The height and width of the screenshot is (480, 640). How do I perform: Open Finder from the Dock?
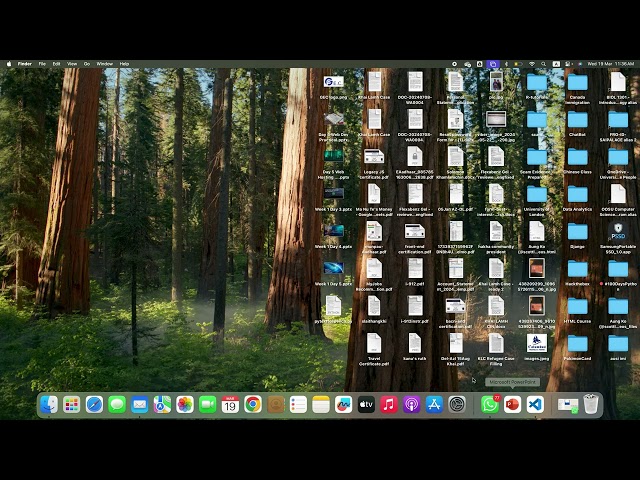tap(49, 404)
